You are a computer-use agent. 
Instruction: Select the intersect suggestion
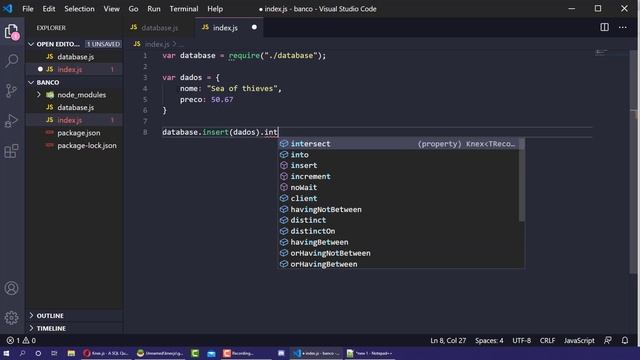point(399,144)
